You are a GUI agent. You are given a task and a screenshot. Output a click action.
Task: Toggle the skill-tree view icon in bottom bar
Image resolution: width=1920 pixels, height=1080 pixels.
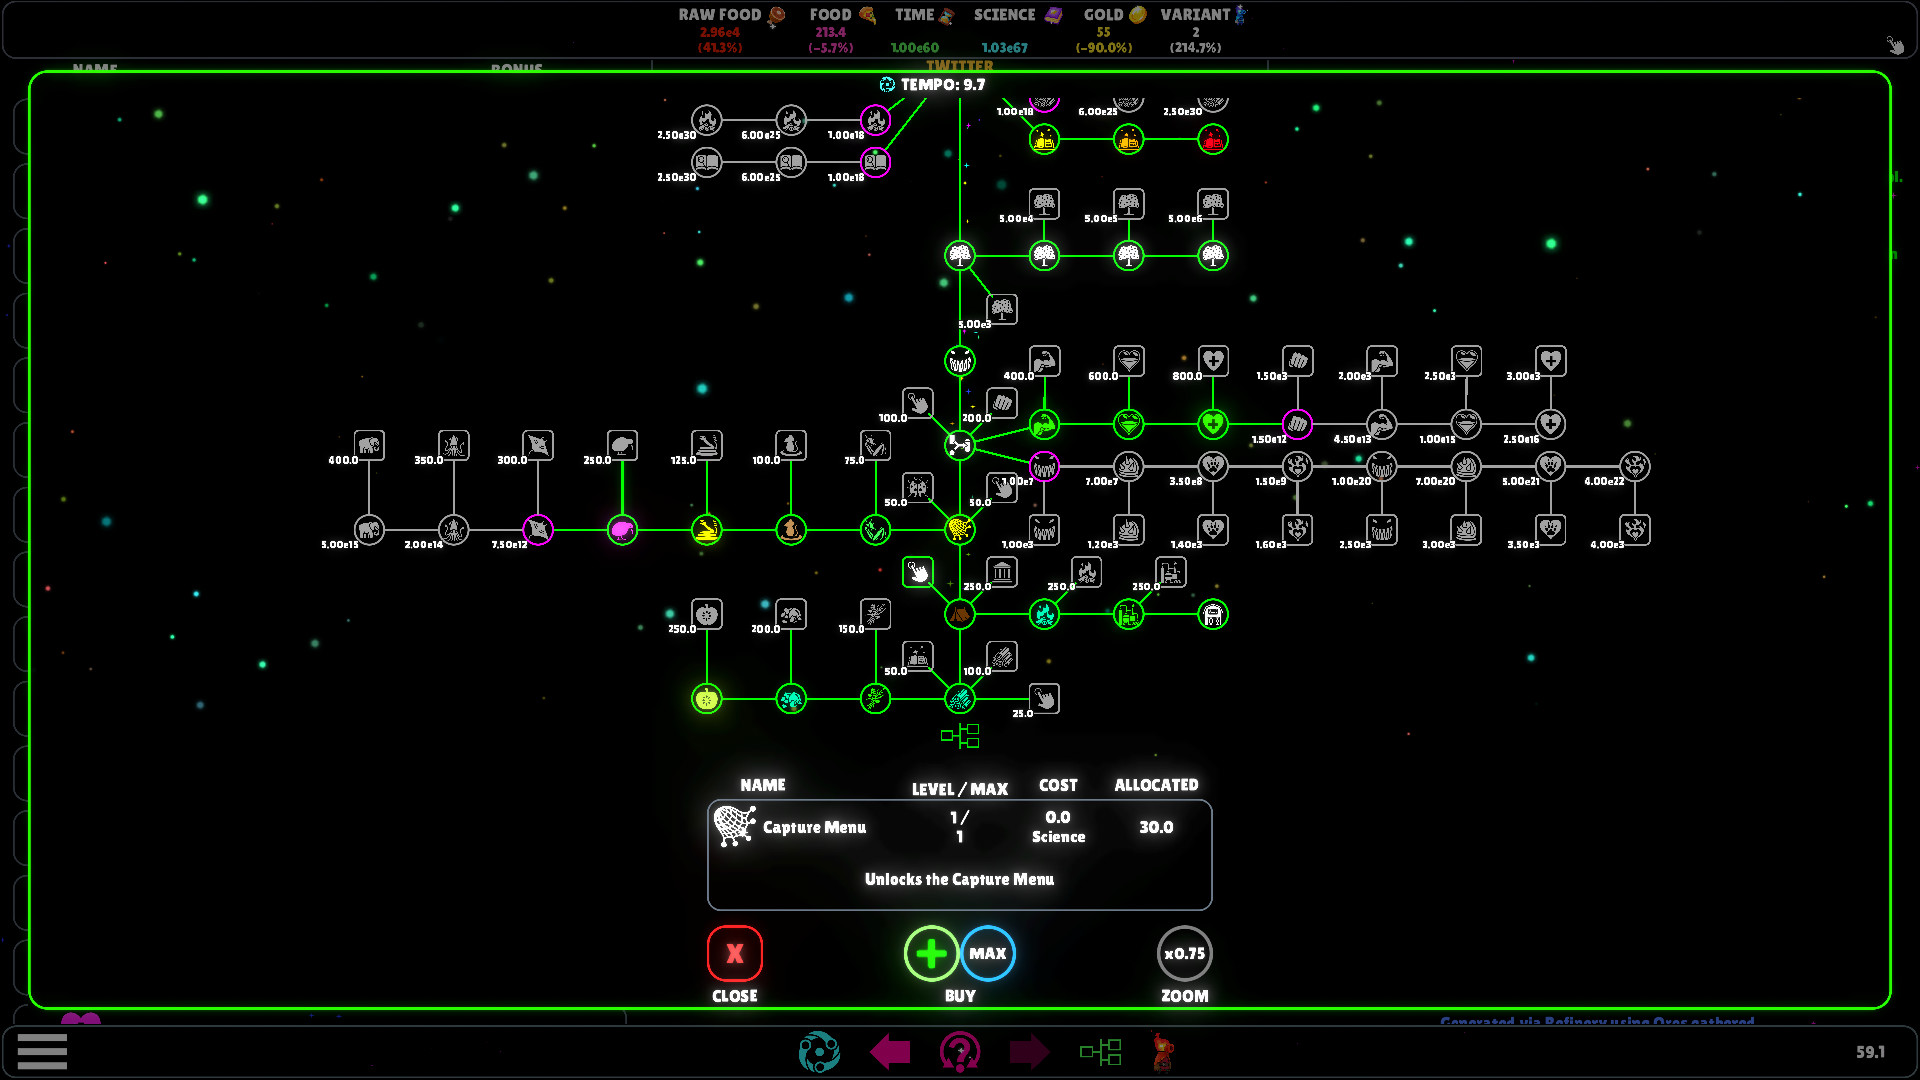pyautogui.click(x=1102, y=1051)
